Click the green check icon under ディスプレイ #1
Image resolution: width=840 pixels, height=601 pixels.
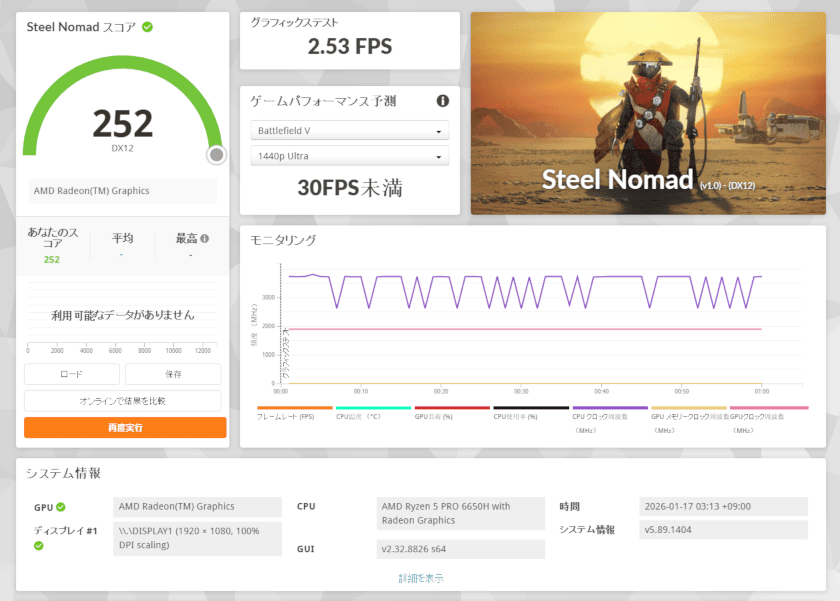tap(39, 546)
